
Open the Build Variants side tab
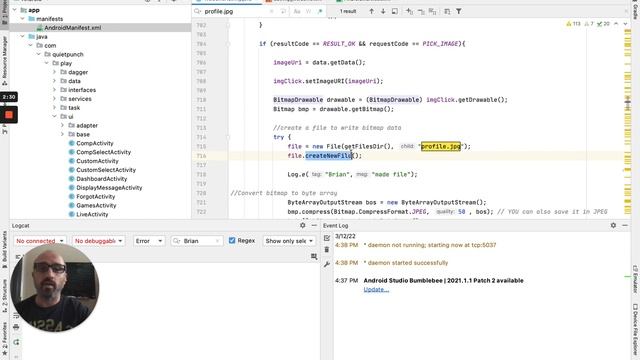[x=4, y=250]
